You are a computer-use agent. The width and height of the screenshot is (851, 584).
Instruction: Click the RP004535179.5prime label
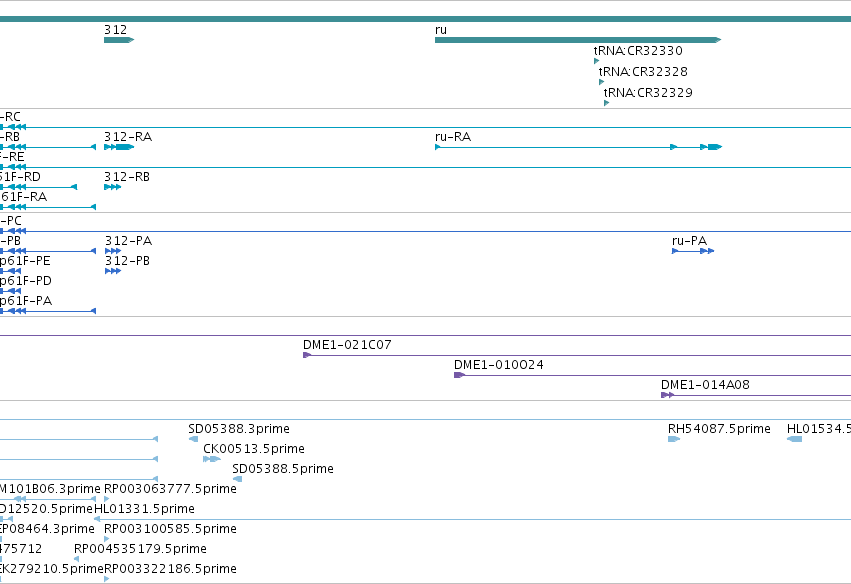tap(141, 549)
